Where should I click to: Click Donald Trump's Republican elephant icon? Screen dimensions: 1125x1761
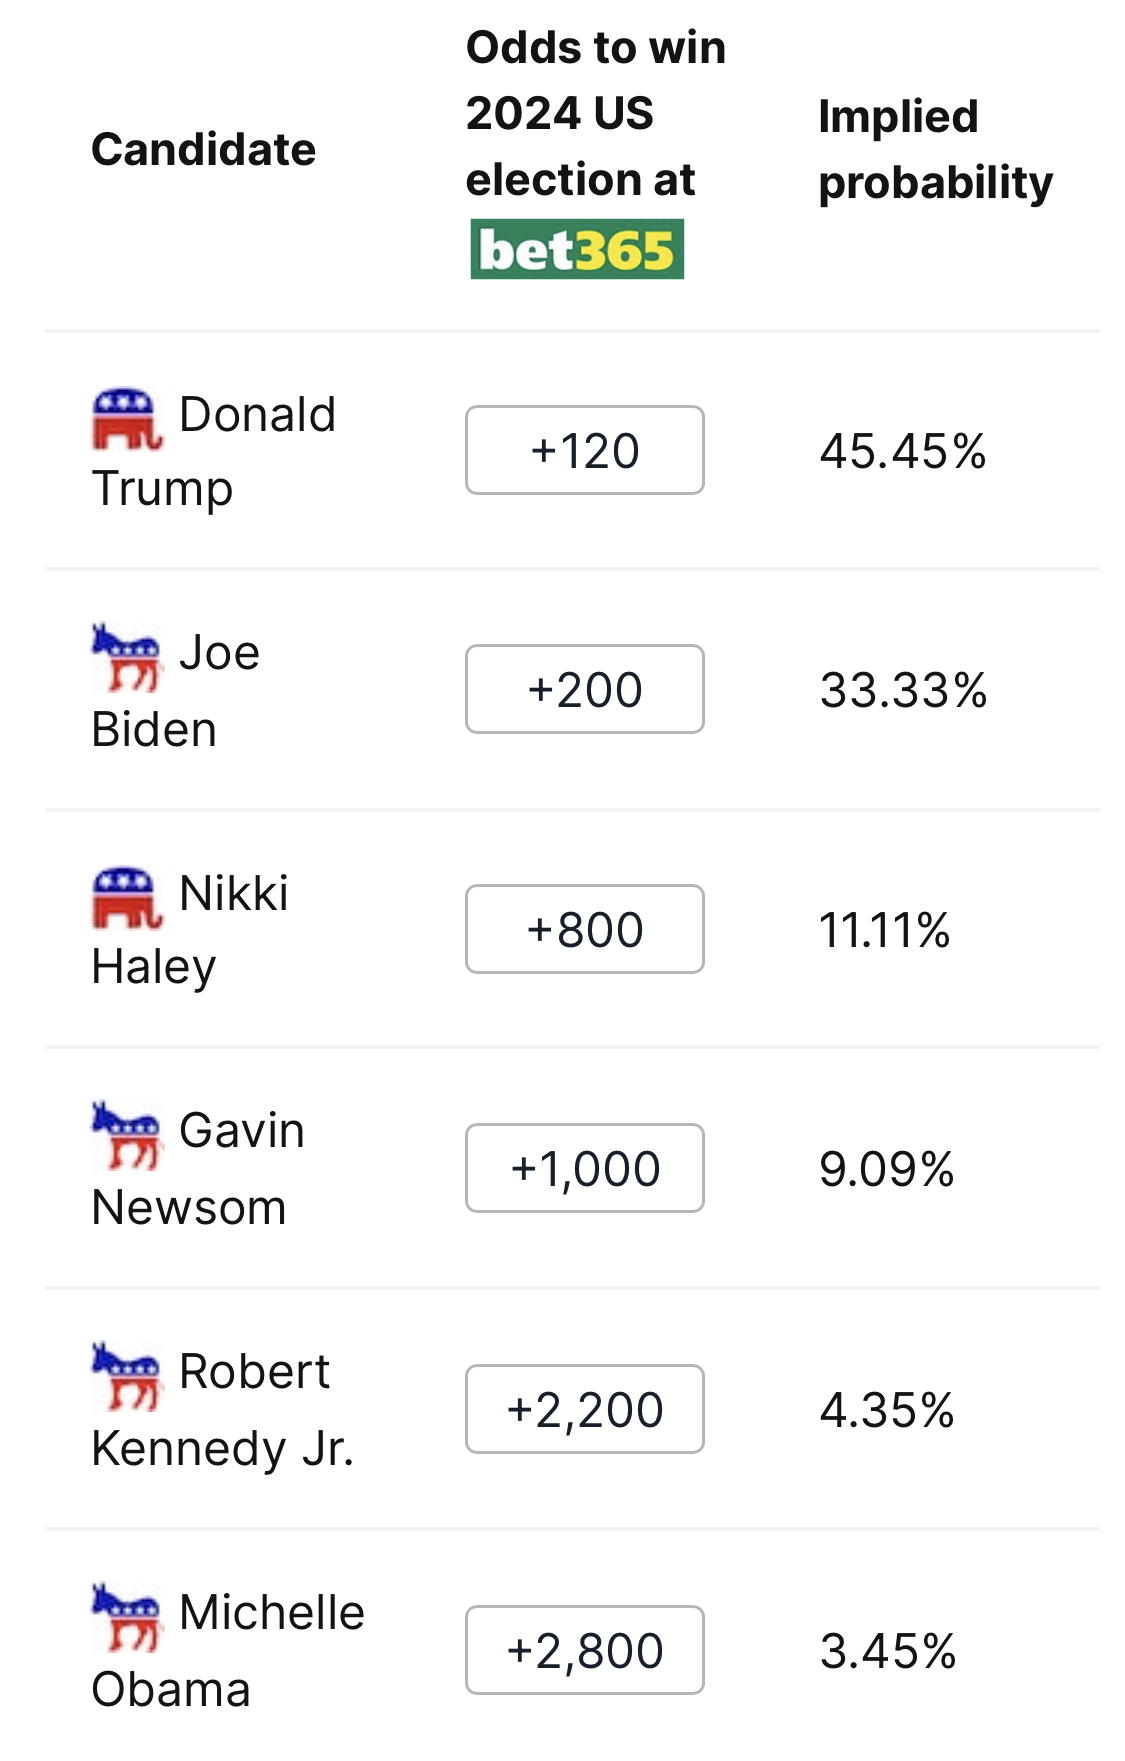(126, 419)
